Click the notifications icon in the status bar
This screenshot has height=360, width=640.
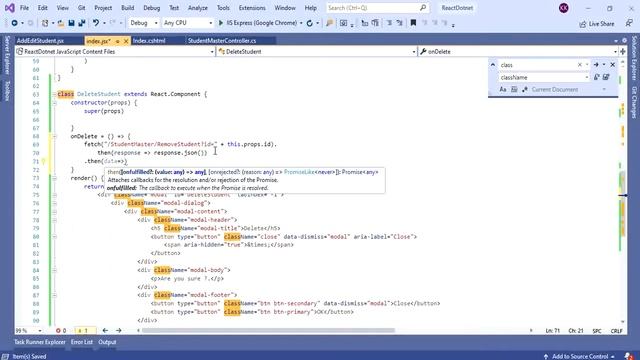tap(629, 356)
